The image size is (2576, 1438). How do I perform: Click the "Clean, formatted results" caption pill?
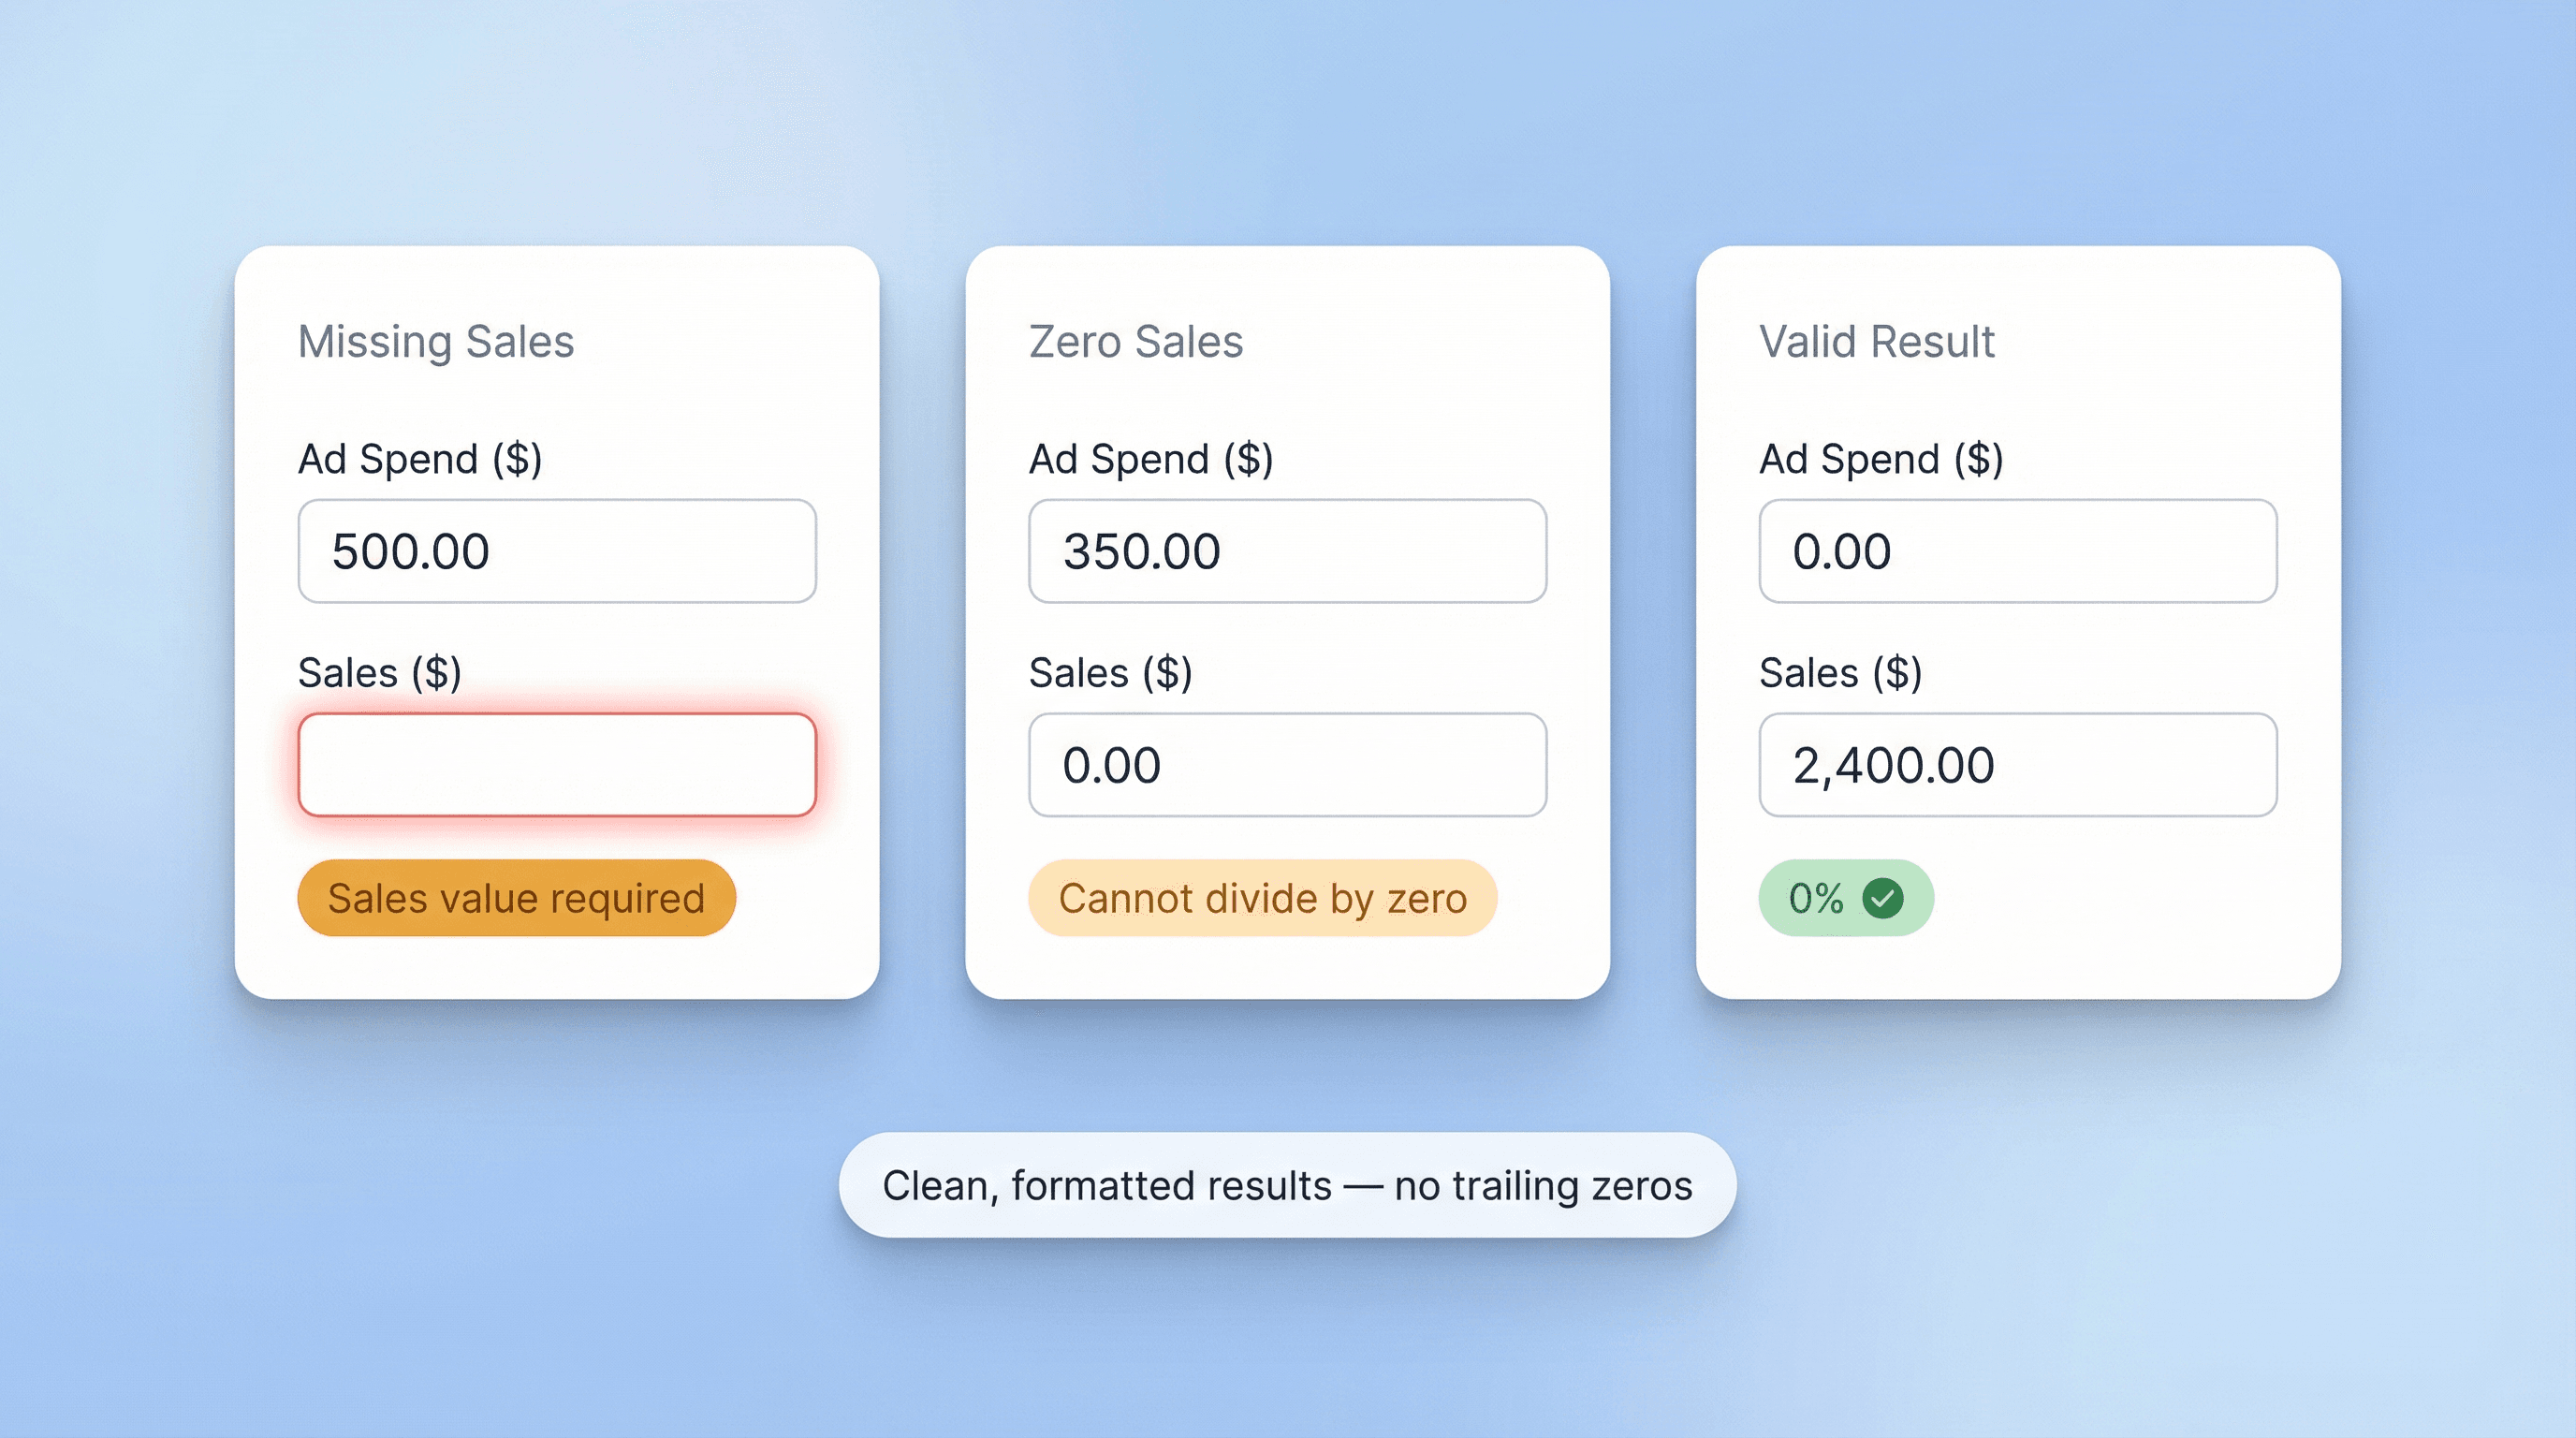(x=1287, y=1185)
